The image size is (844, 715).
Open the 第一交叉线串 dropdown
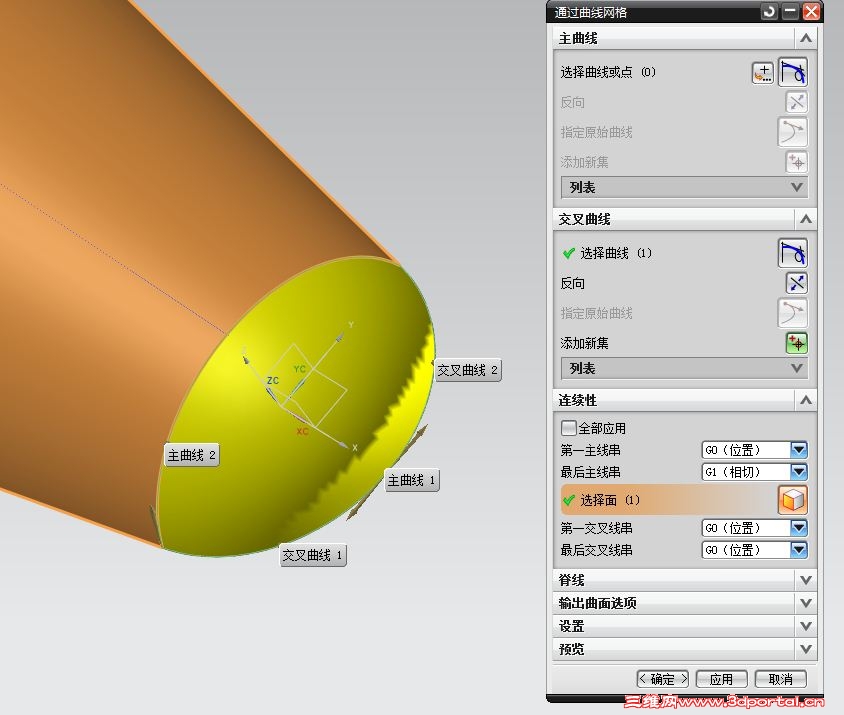pos(799,528)
